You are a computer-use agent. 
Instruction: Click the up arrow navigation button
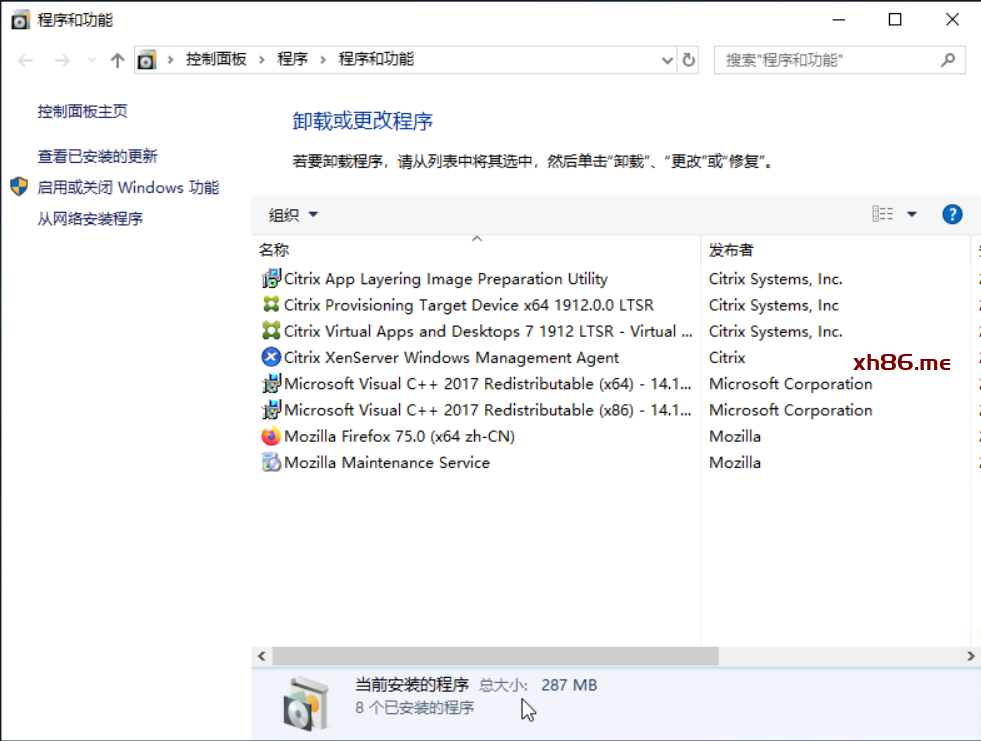[117, 60]
